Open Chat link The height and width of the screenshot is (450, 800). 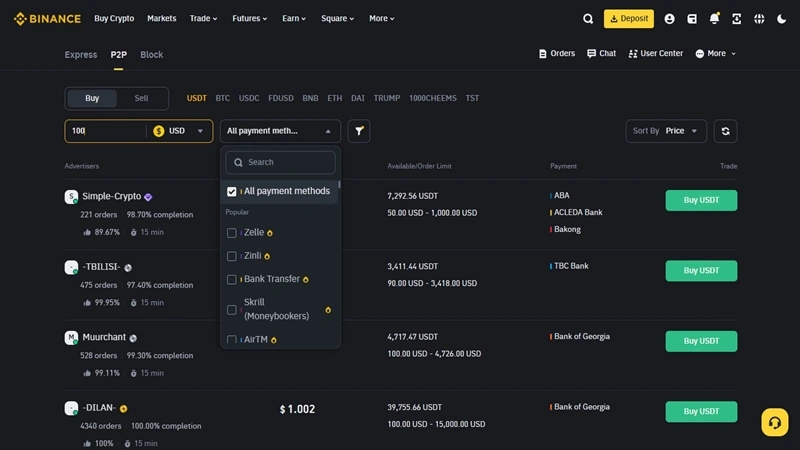pyautogui.click(x=602, y=54)
